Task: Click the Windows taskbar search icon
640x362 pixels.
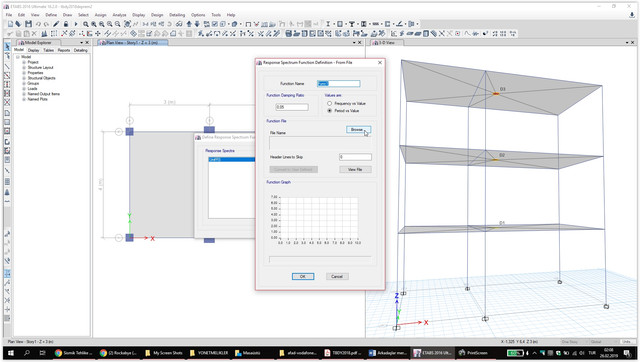Action: pyautogui.click(x=27, y=353)
